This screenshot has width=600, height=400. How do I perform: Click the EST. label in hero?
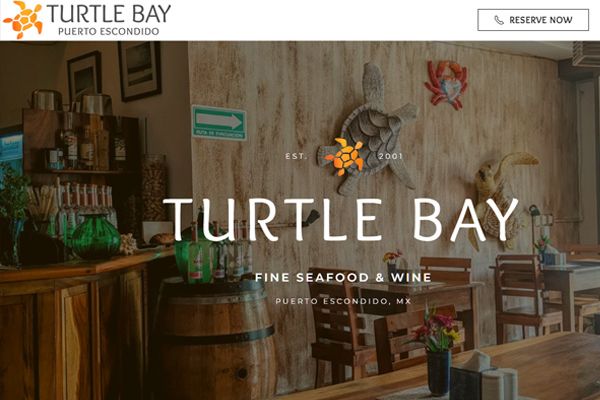297,156
